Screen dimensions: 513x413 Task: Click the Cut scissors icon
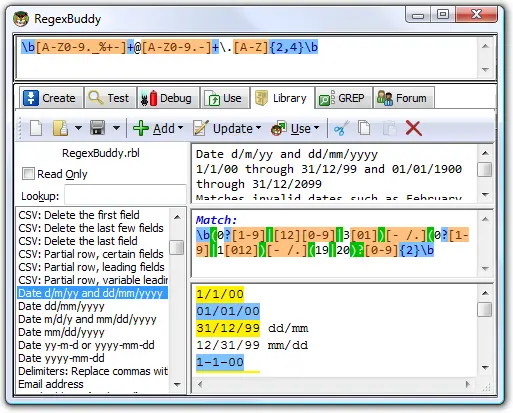coord(341,128)
